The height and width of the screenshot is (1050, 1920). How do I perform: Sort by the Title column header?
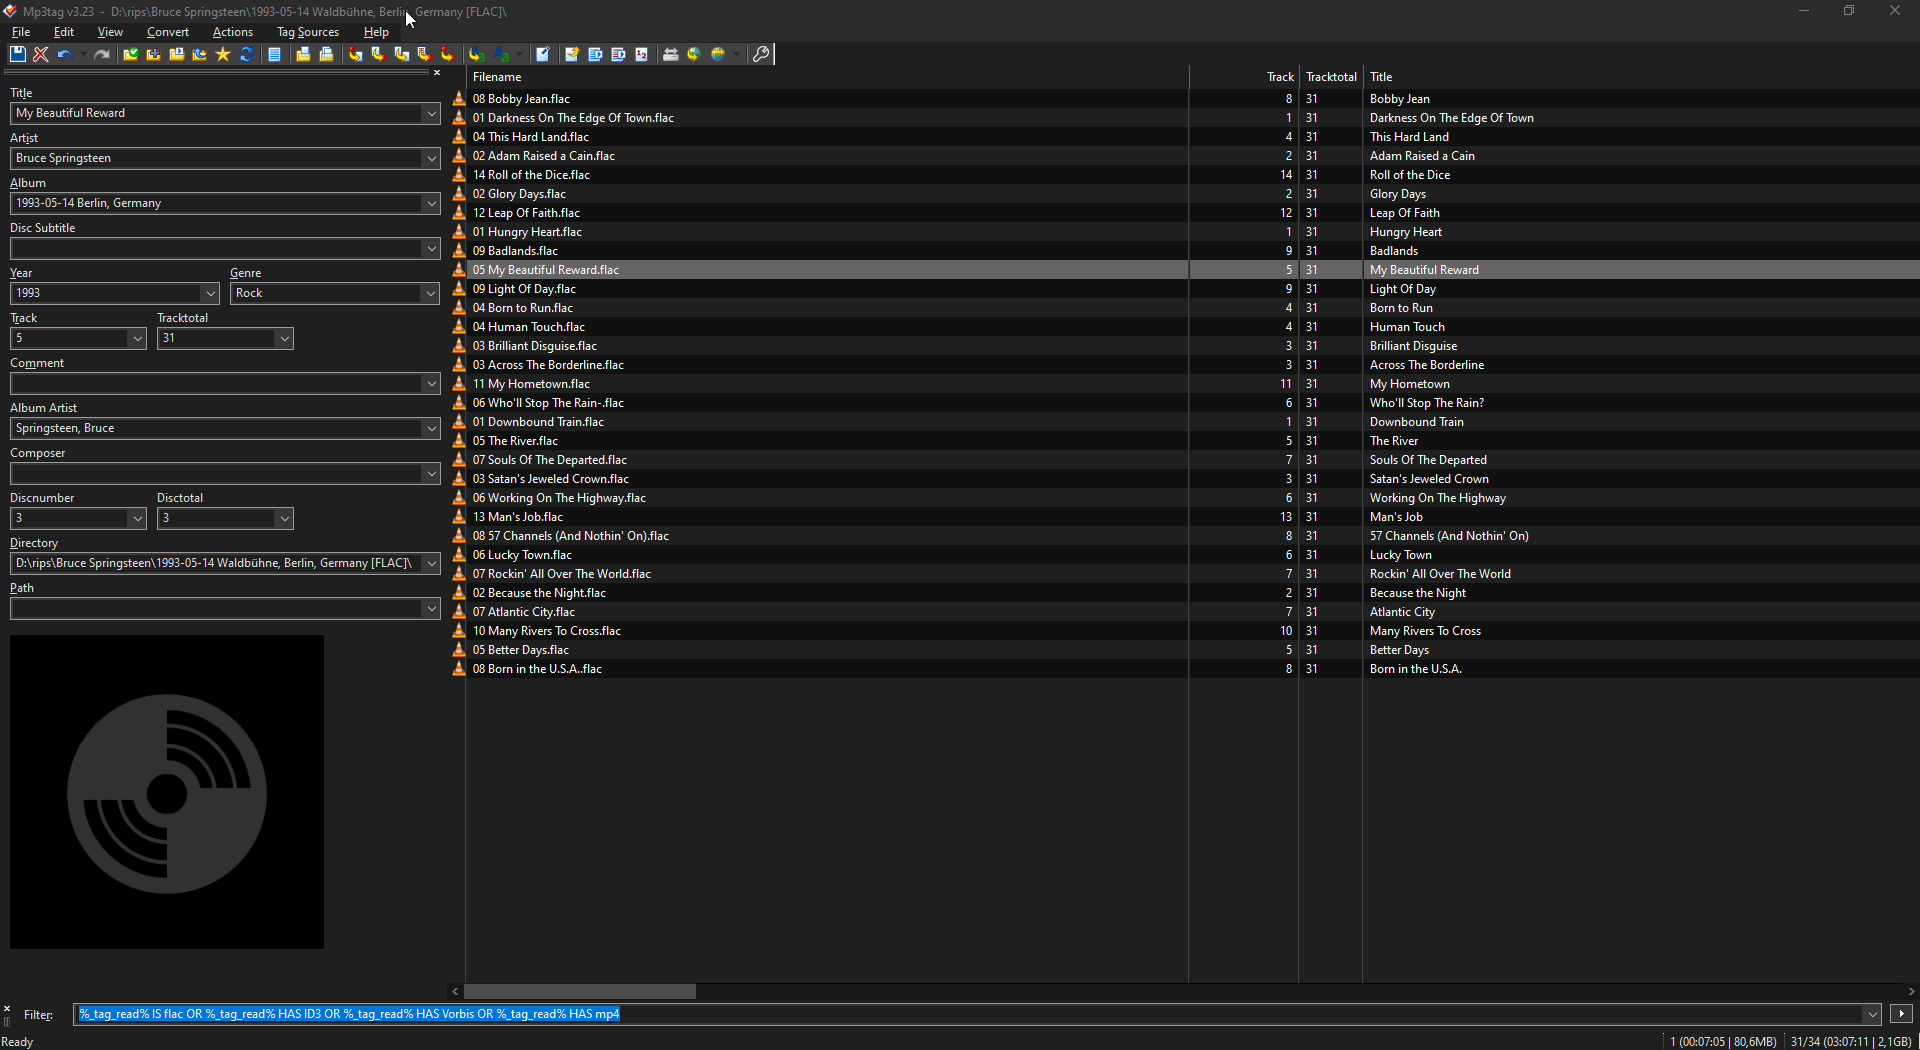click(1640, 77)
